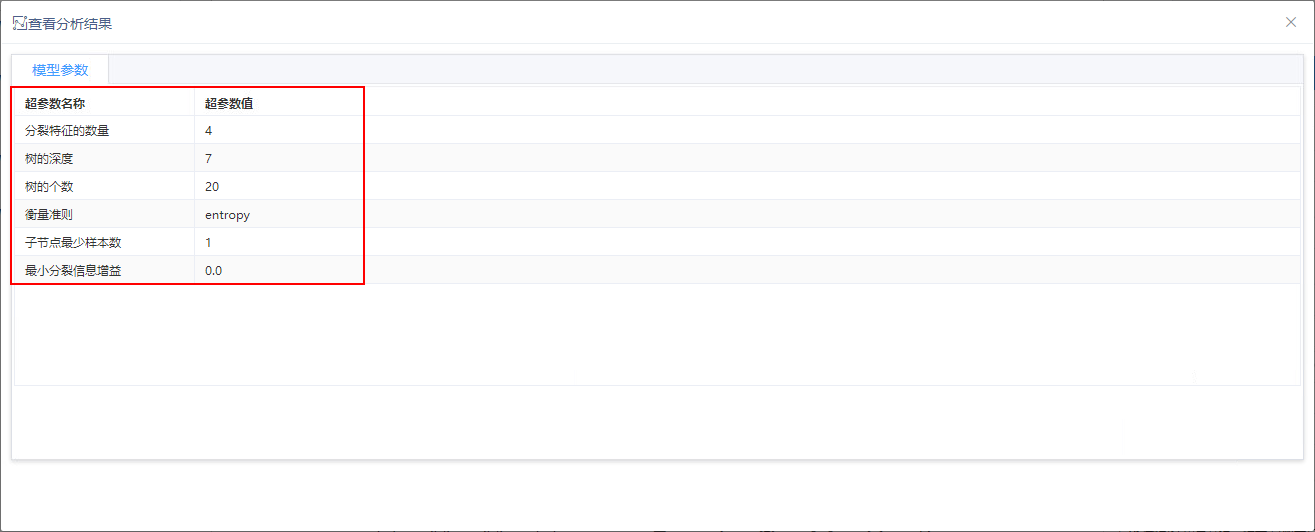
Task: Click the empty table area below rows
Action: [657, 334]
